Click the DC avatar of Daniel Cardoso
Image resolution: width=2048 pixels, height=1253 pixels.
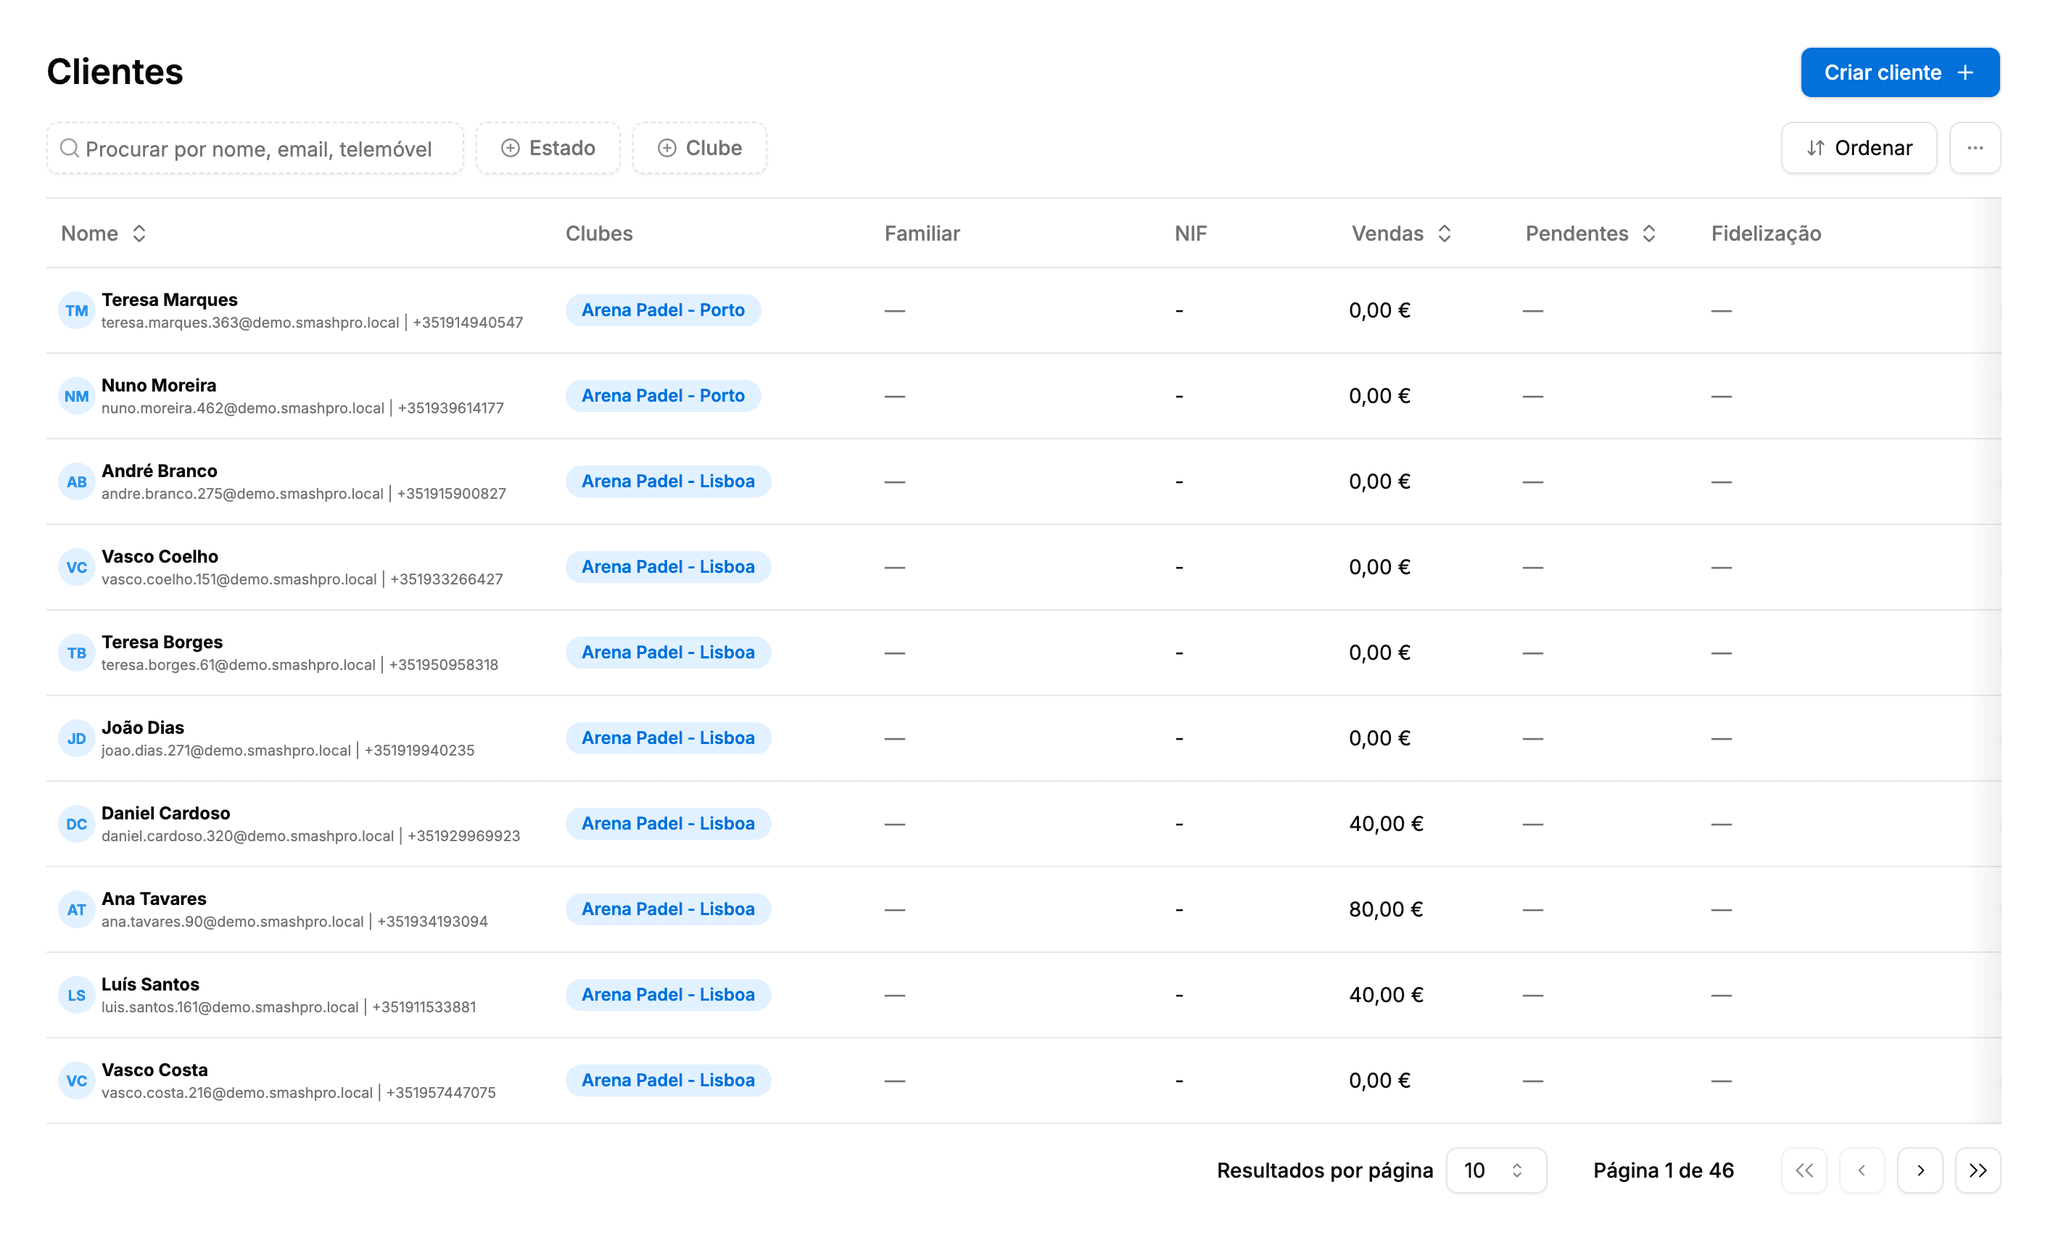click(x=77, y=823)
